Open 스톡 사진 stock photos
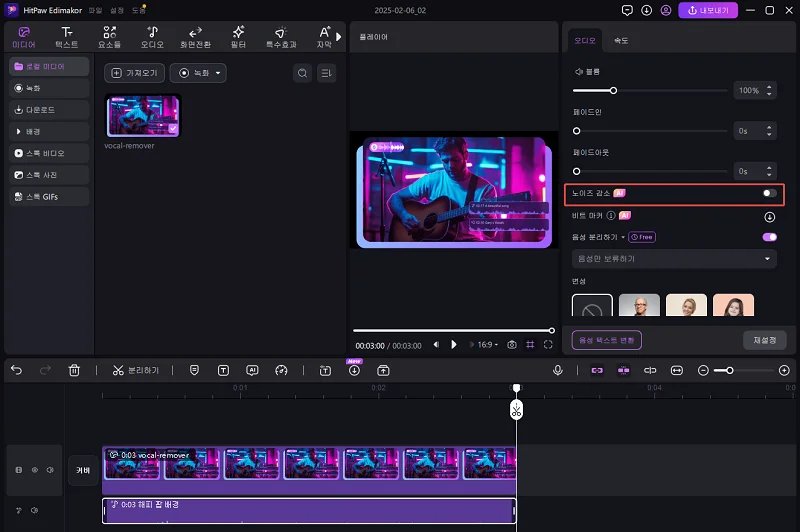 49,175
